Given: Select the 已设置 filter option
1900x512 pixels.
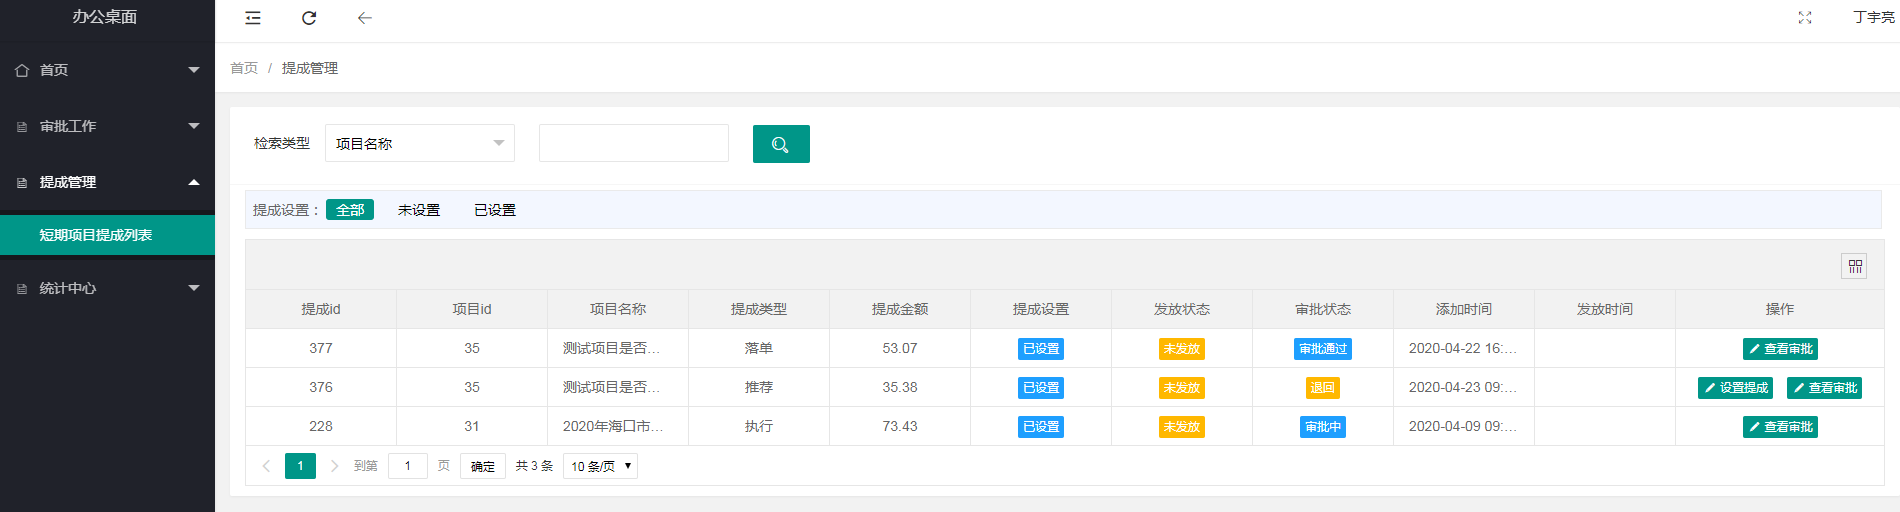Looking at the screenshot, I should pos(495,210).
